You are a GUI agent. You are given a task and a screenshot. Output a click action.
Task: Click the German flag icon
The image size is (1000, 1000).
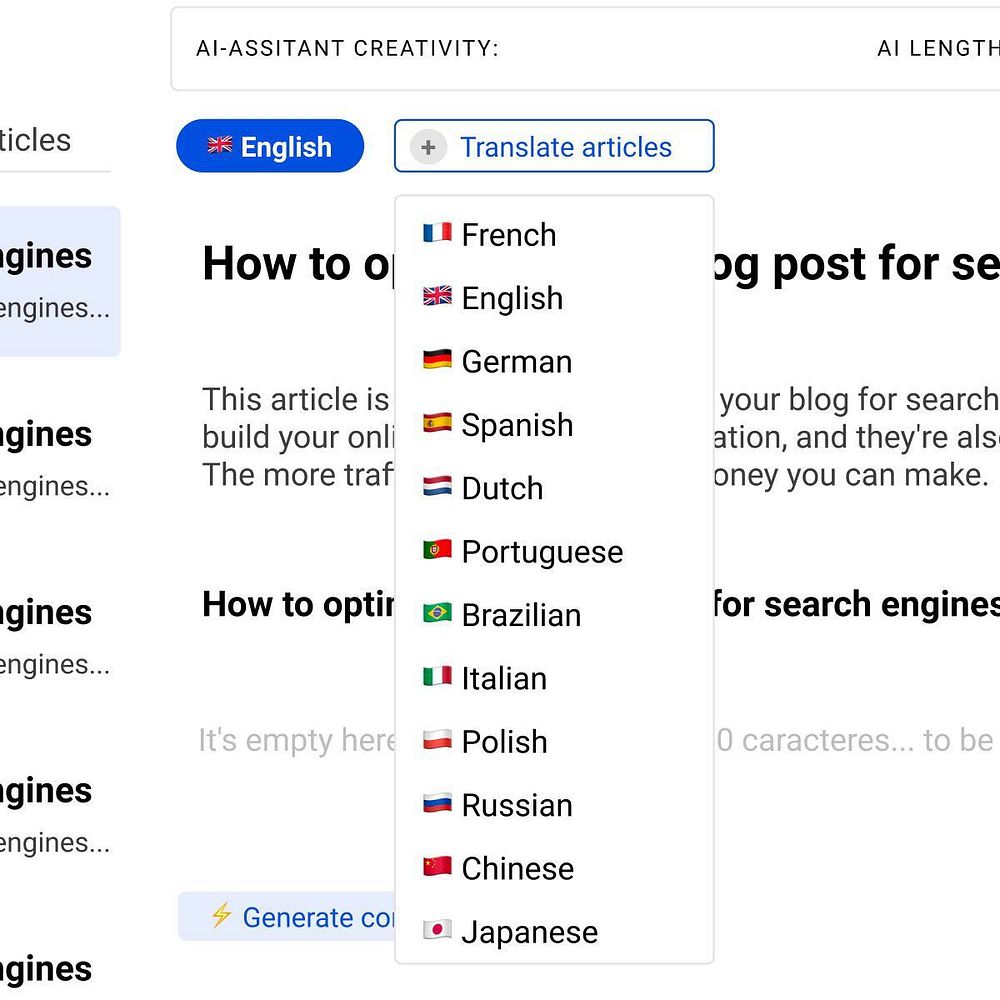tap(437, 361)
